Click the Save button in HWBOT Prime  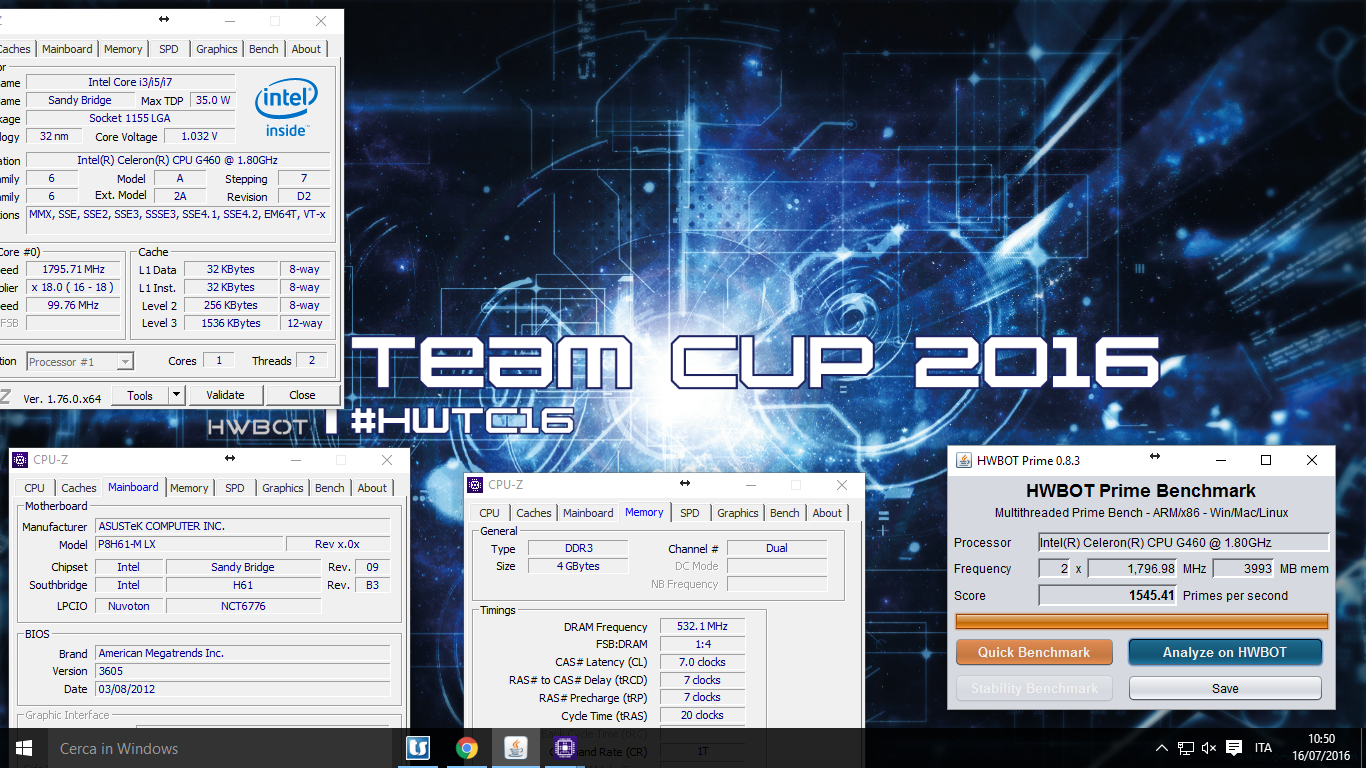click(x=1225, y=688)
